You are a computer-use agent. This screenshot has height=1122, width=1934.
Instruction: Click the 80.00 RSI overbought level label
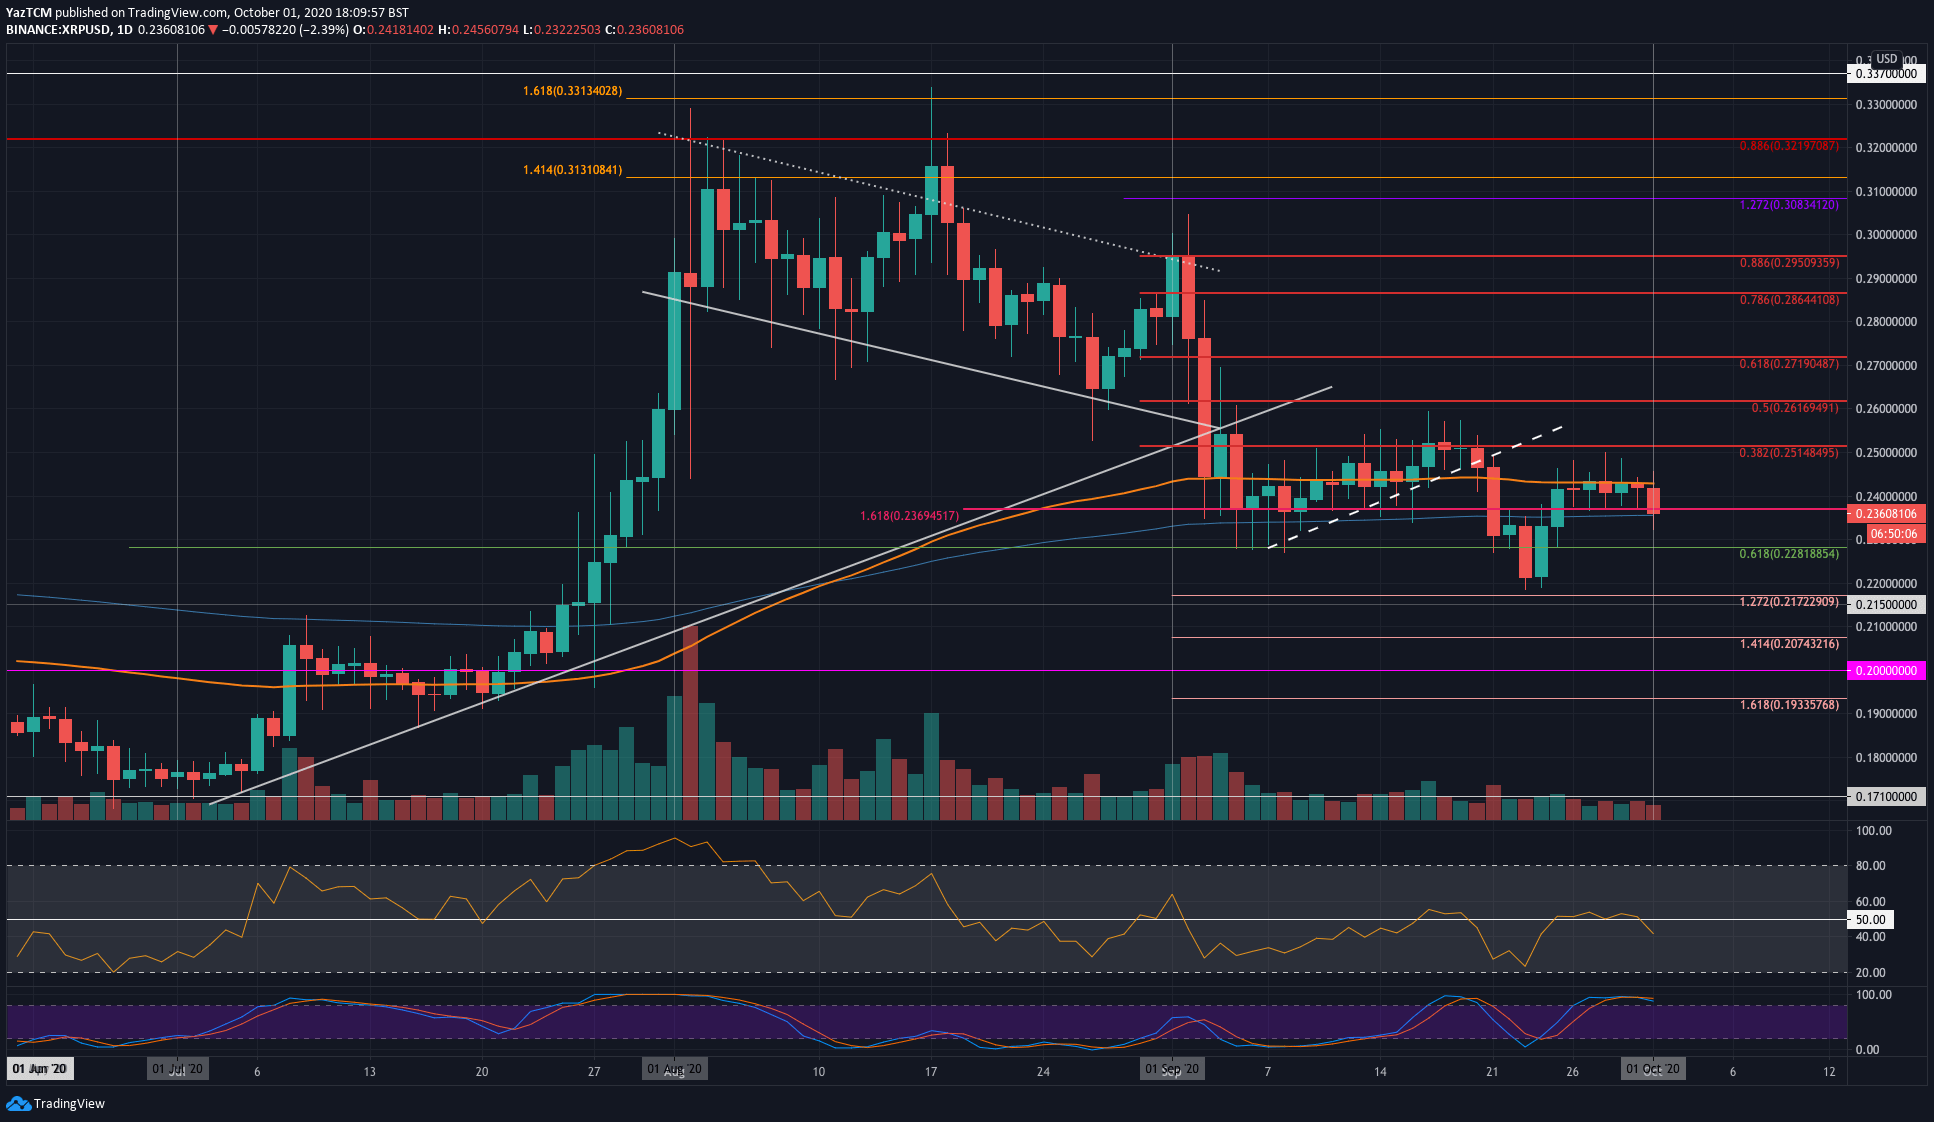[x=1871, y=866]
